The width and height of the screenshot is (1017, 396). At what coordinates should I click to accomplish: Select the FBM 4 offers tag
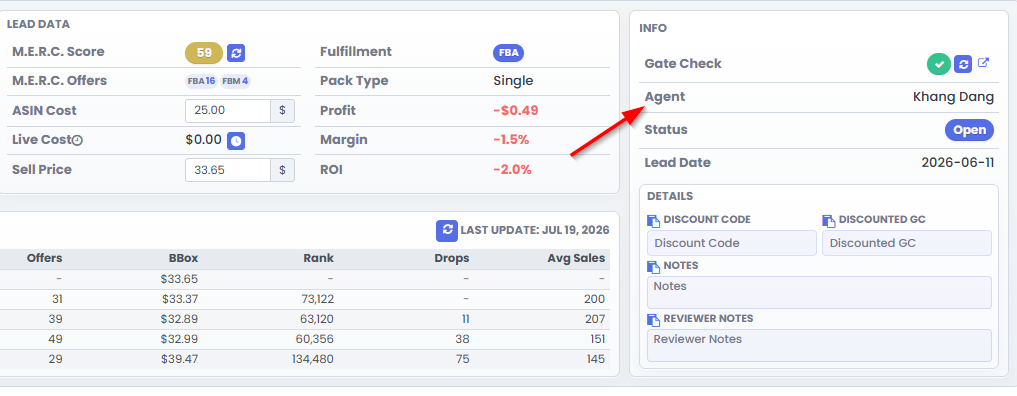(x=235, y=81)
